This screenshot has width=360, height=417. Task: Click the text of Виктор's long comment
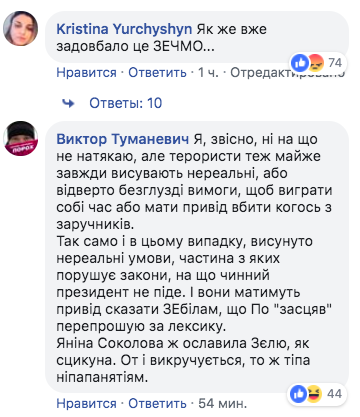coord(194,258)
